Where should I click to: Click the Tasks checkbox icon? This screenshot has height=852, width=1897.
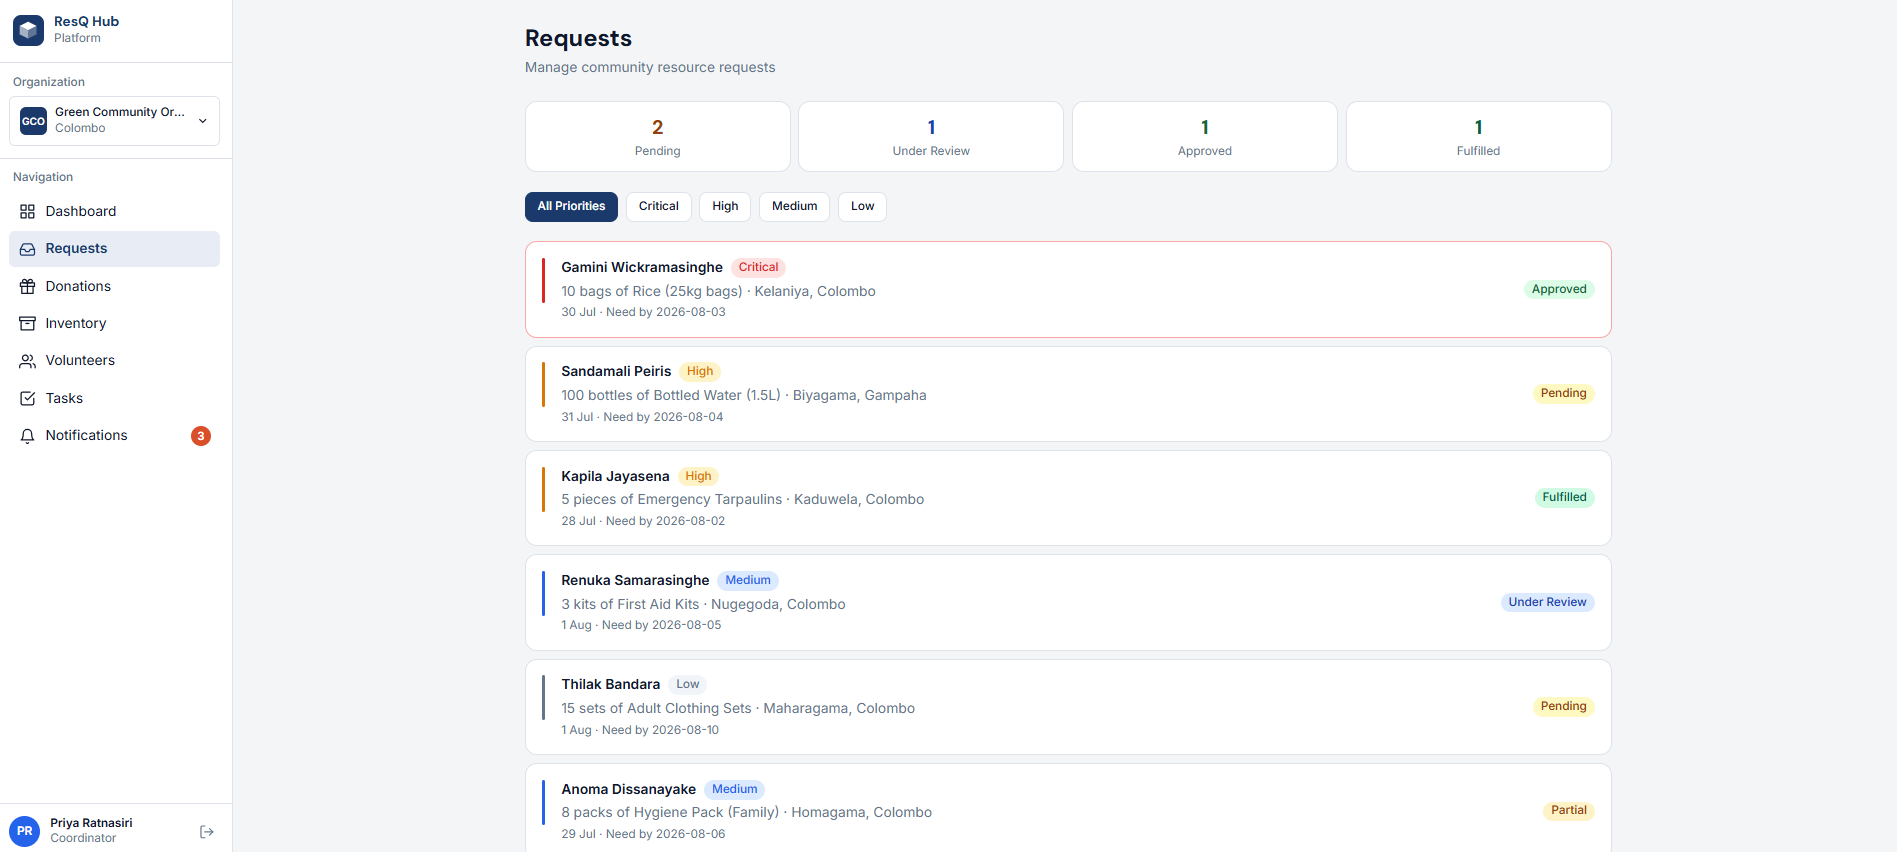(x=28, y=399)
